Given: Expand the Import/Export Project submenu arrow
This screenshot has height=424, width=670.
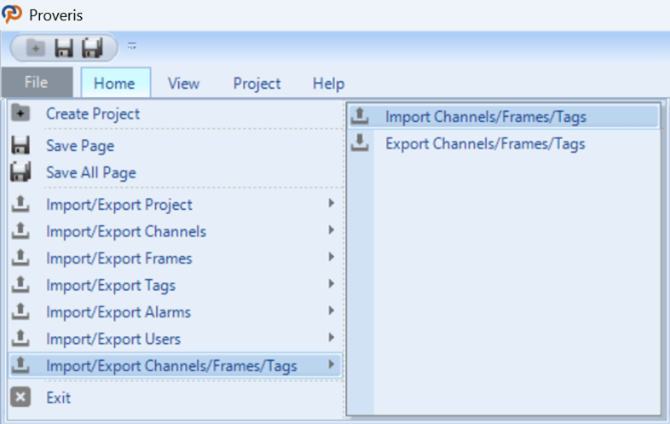Looking at the screenshot, I should [x=331, y=203].
